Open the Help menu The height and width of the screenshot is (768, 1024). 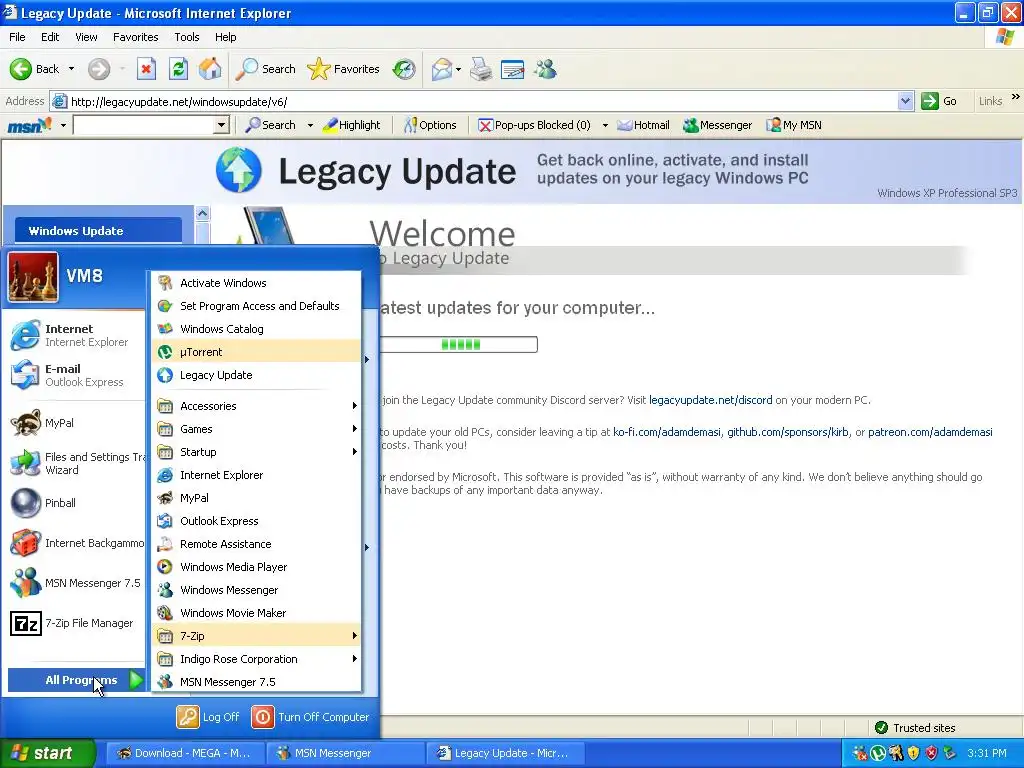pos(225,37)
